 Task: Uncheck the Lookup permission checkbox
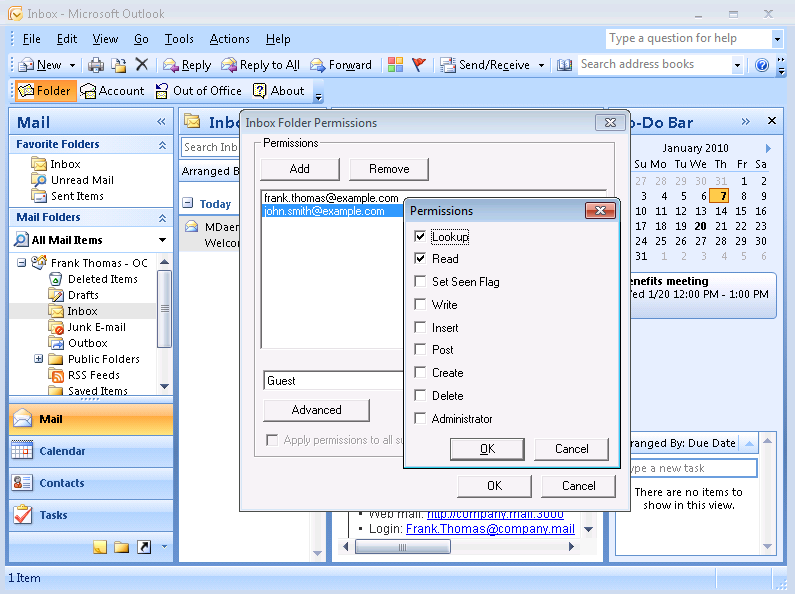point(420,236)
